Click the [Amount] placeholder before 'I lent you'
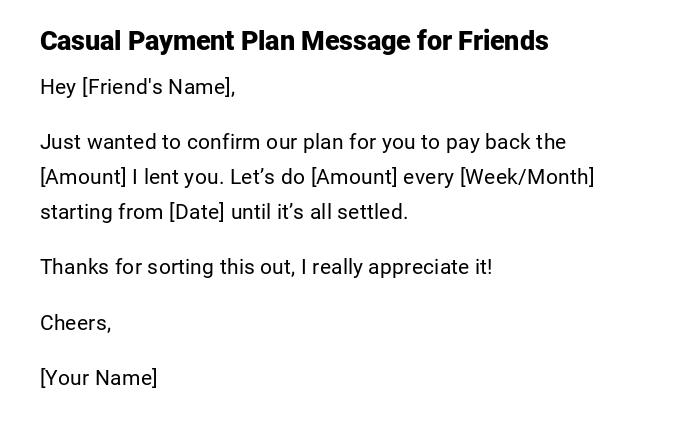 click(x=83, y=178)
